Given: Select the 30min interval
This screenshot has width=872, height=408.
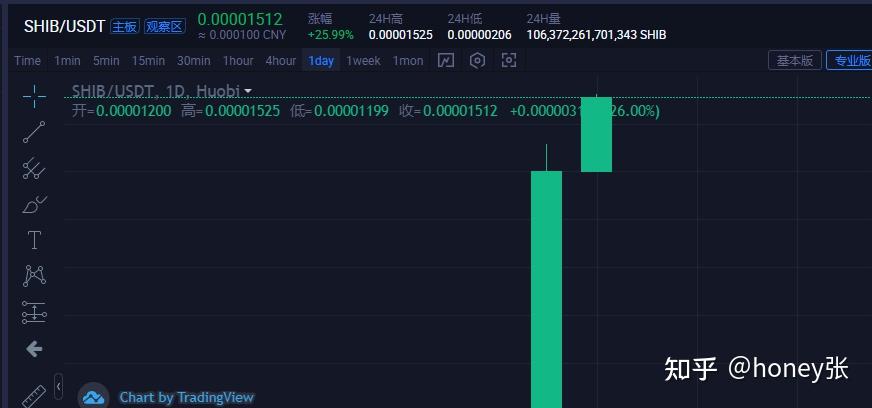Looking at the screenshot, I should 194,61.
